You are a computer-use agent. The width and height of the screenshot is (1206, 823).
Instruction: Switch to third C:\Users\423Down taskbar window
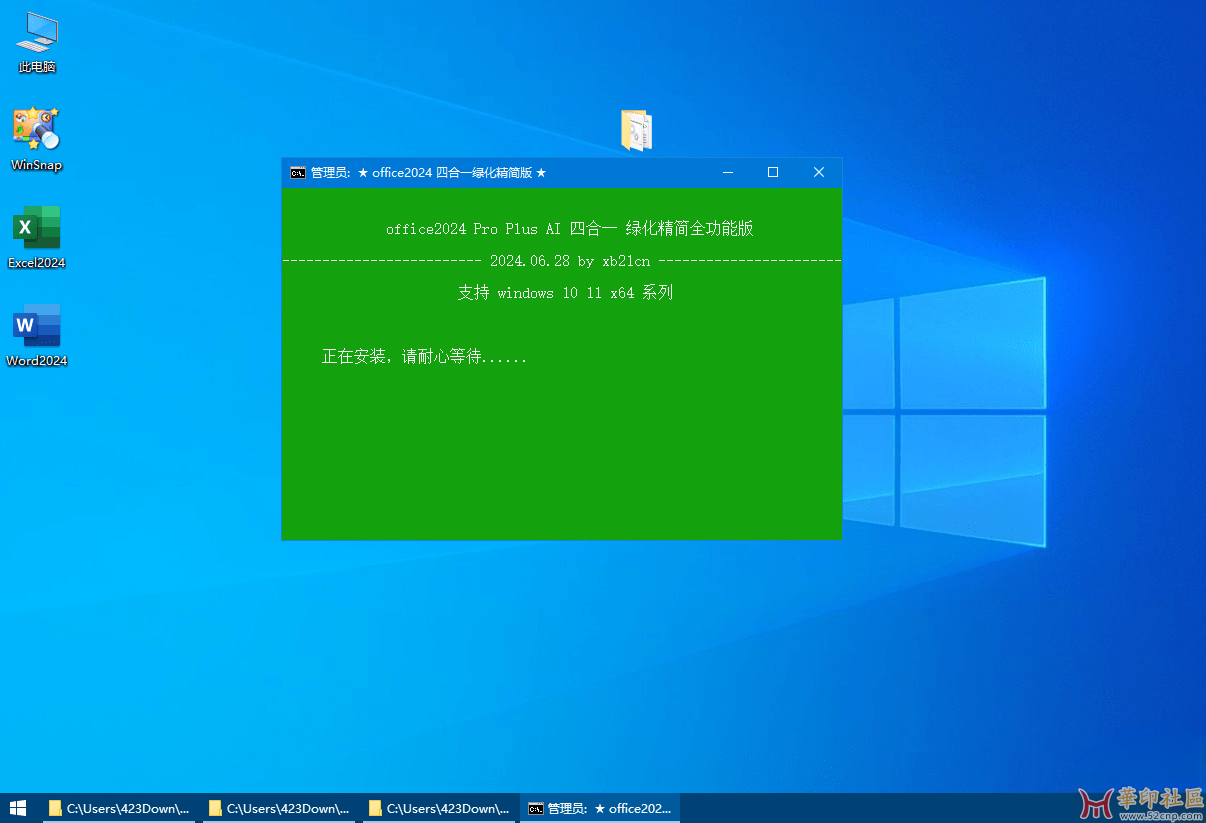point(440,808)
